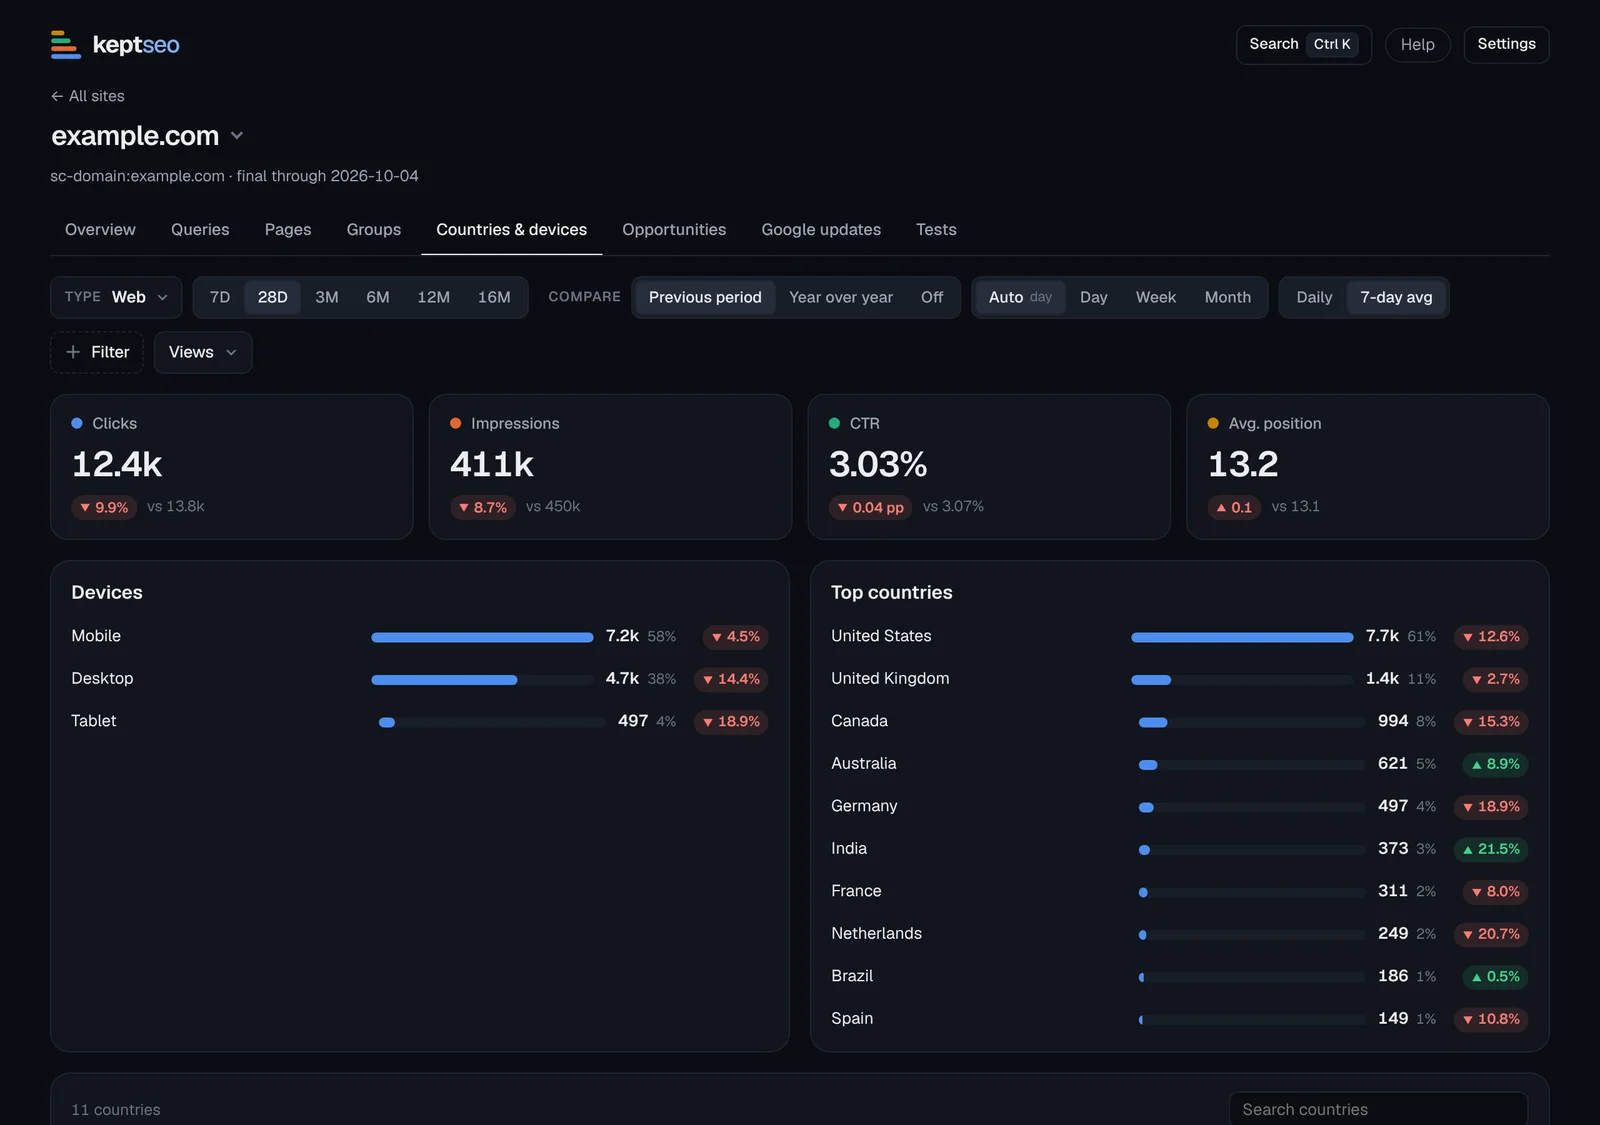1600x1125 pixels.
Task: Click the back arrow beside All sites
Action: coord(57,96)
